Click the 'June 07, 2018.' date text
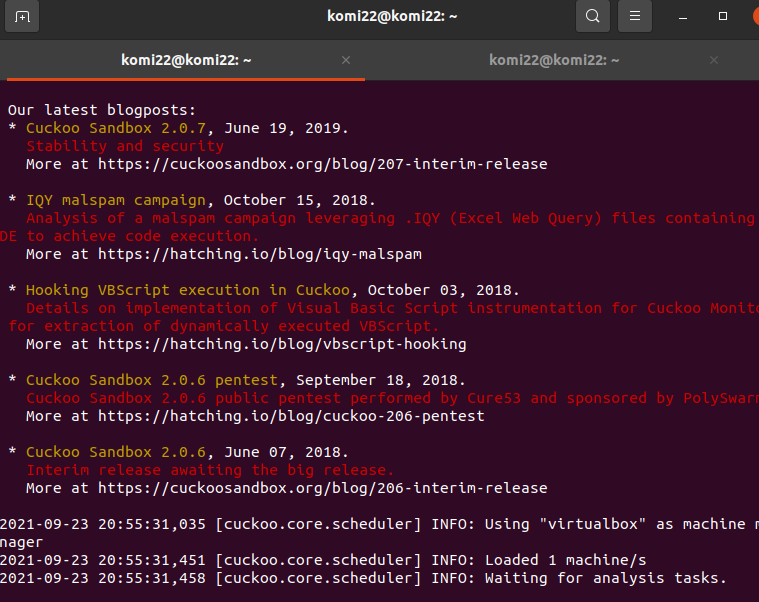The image size is (759, 602). pyautogui.click(x=286, y=452)
